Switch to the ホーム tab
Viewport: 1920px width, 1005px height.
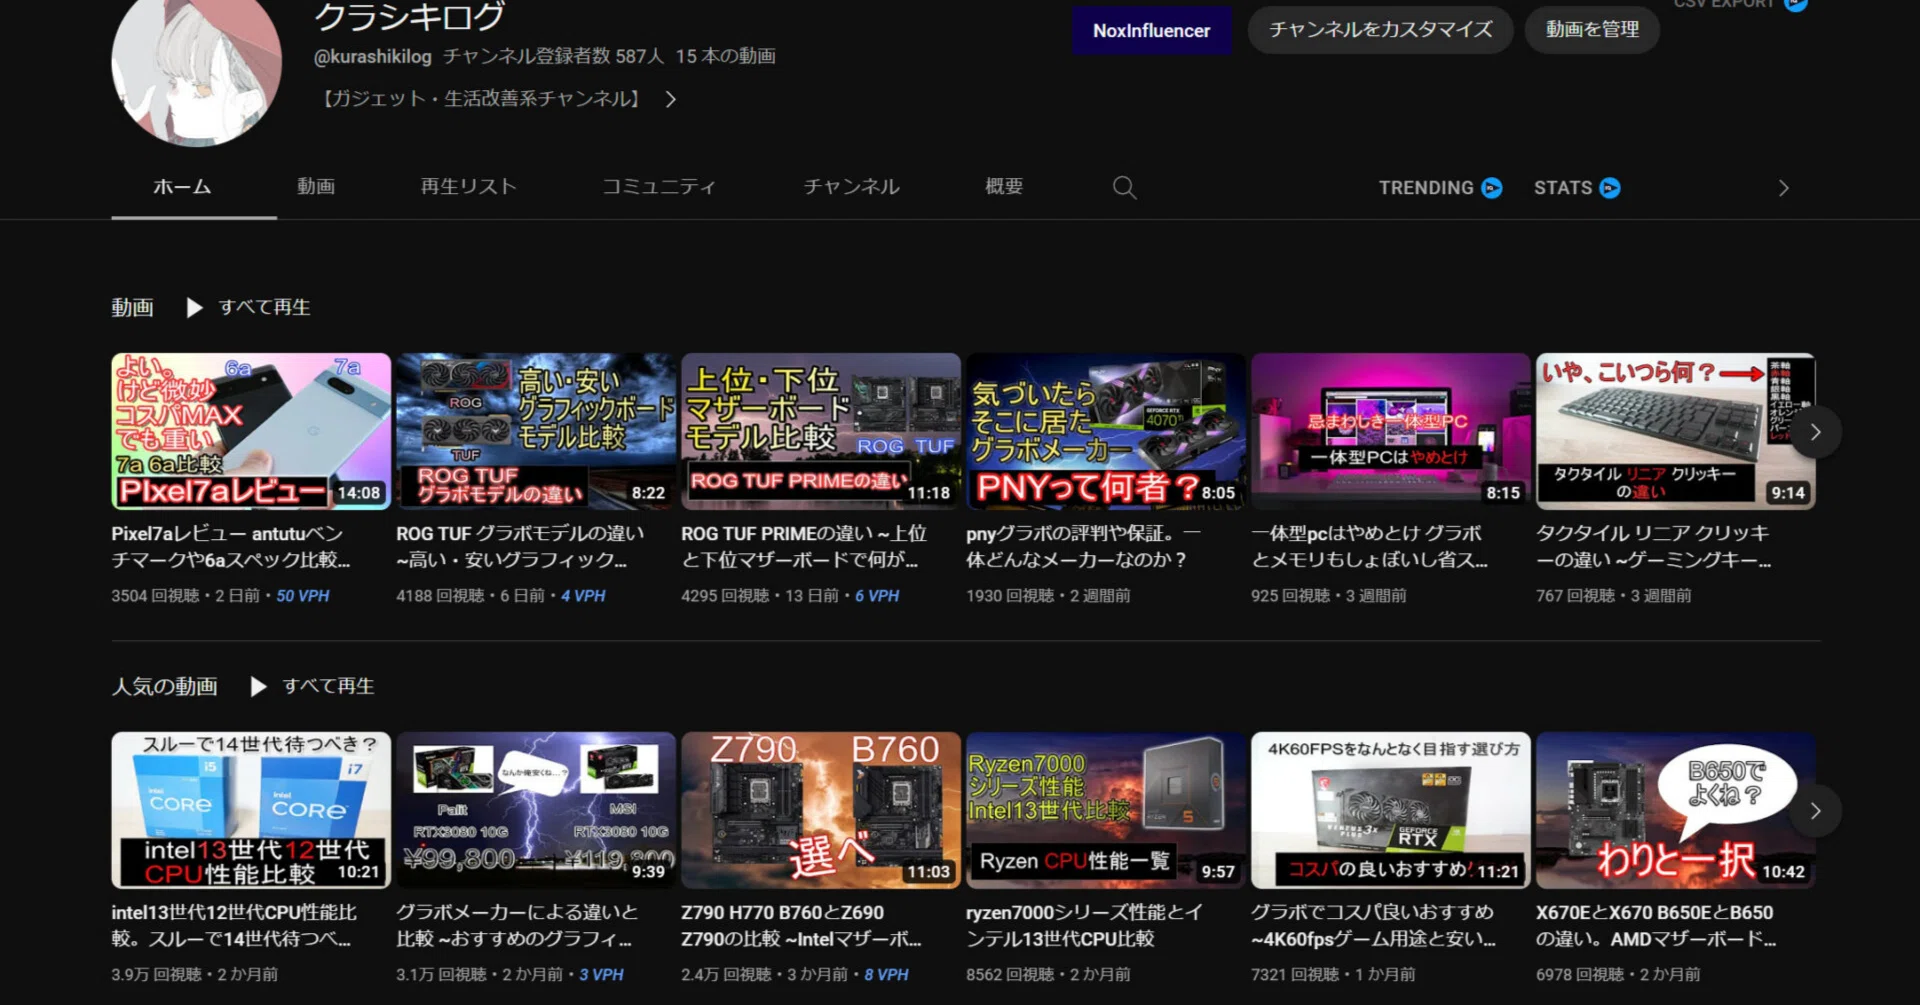[182, 187]
